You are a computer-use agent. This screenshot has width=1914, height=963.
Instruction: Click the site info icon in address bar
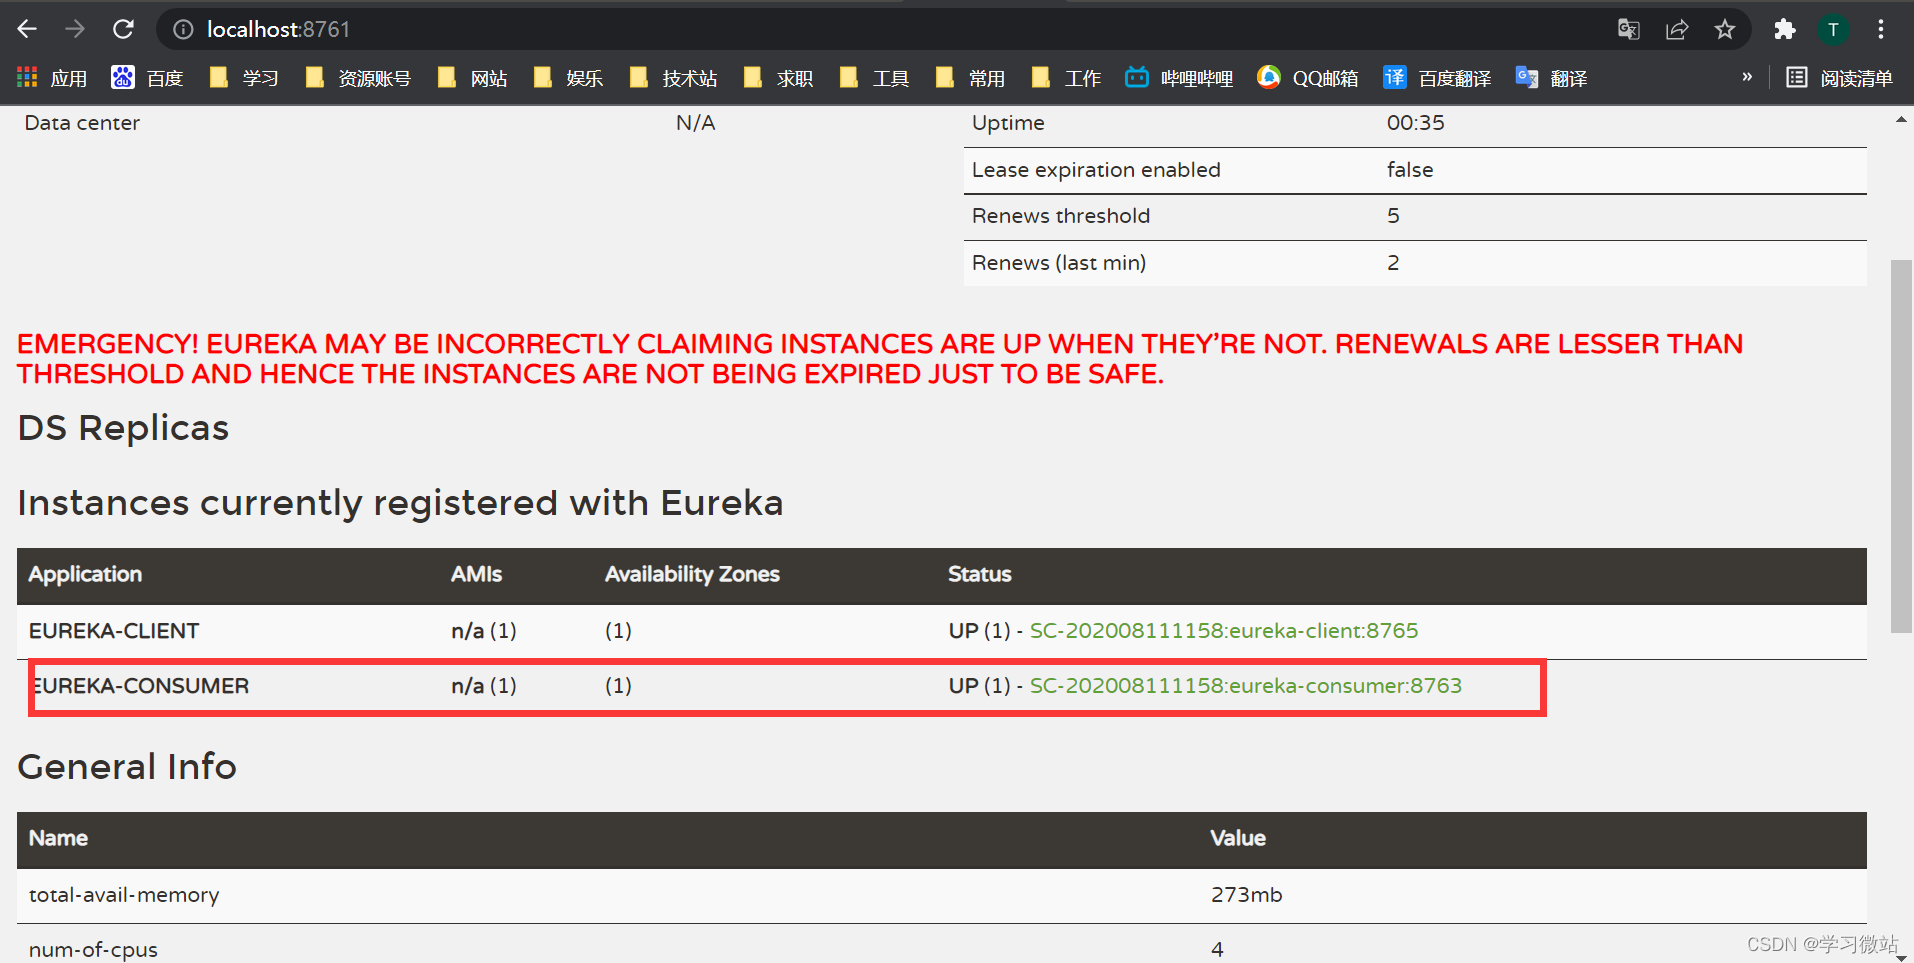coord(183,30)
